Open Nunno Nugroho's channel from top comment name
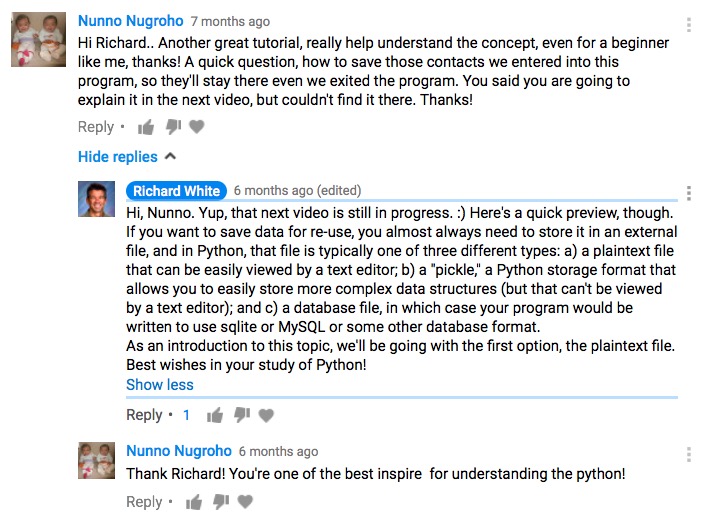The width and height of the screenshot is (721, 527). (x=131, y=21)
